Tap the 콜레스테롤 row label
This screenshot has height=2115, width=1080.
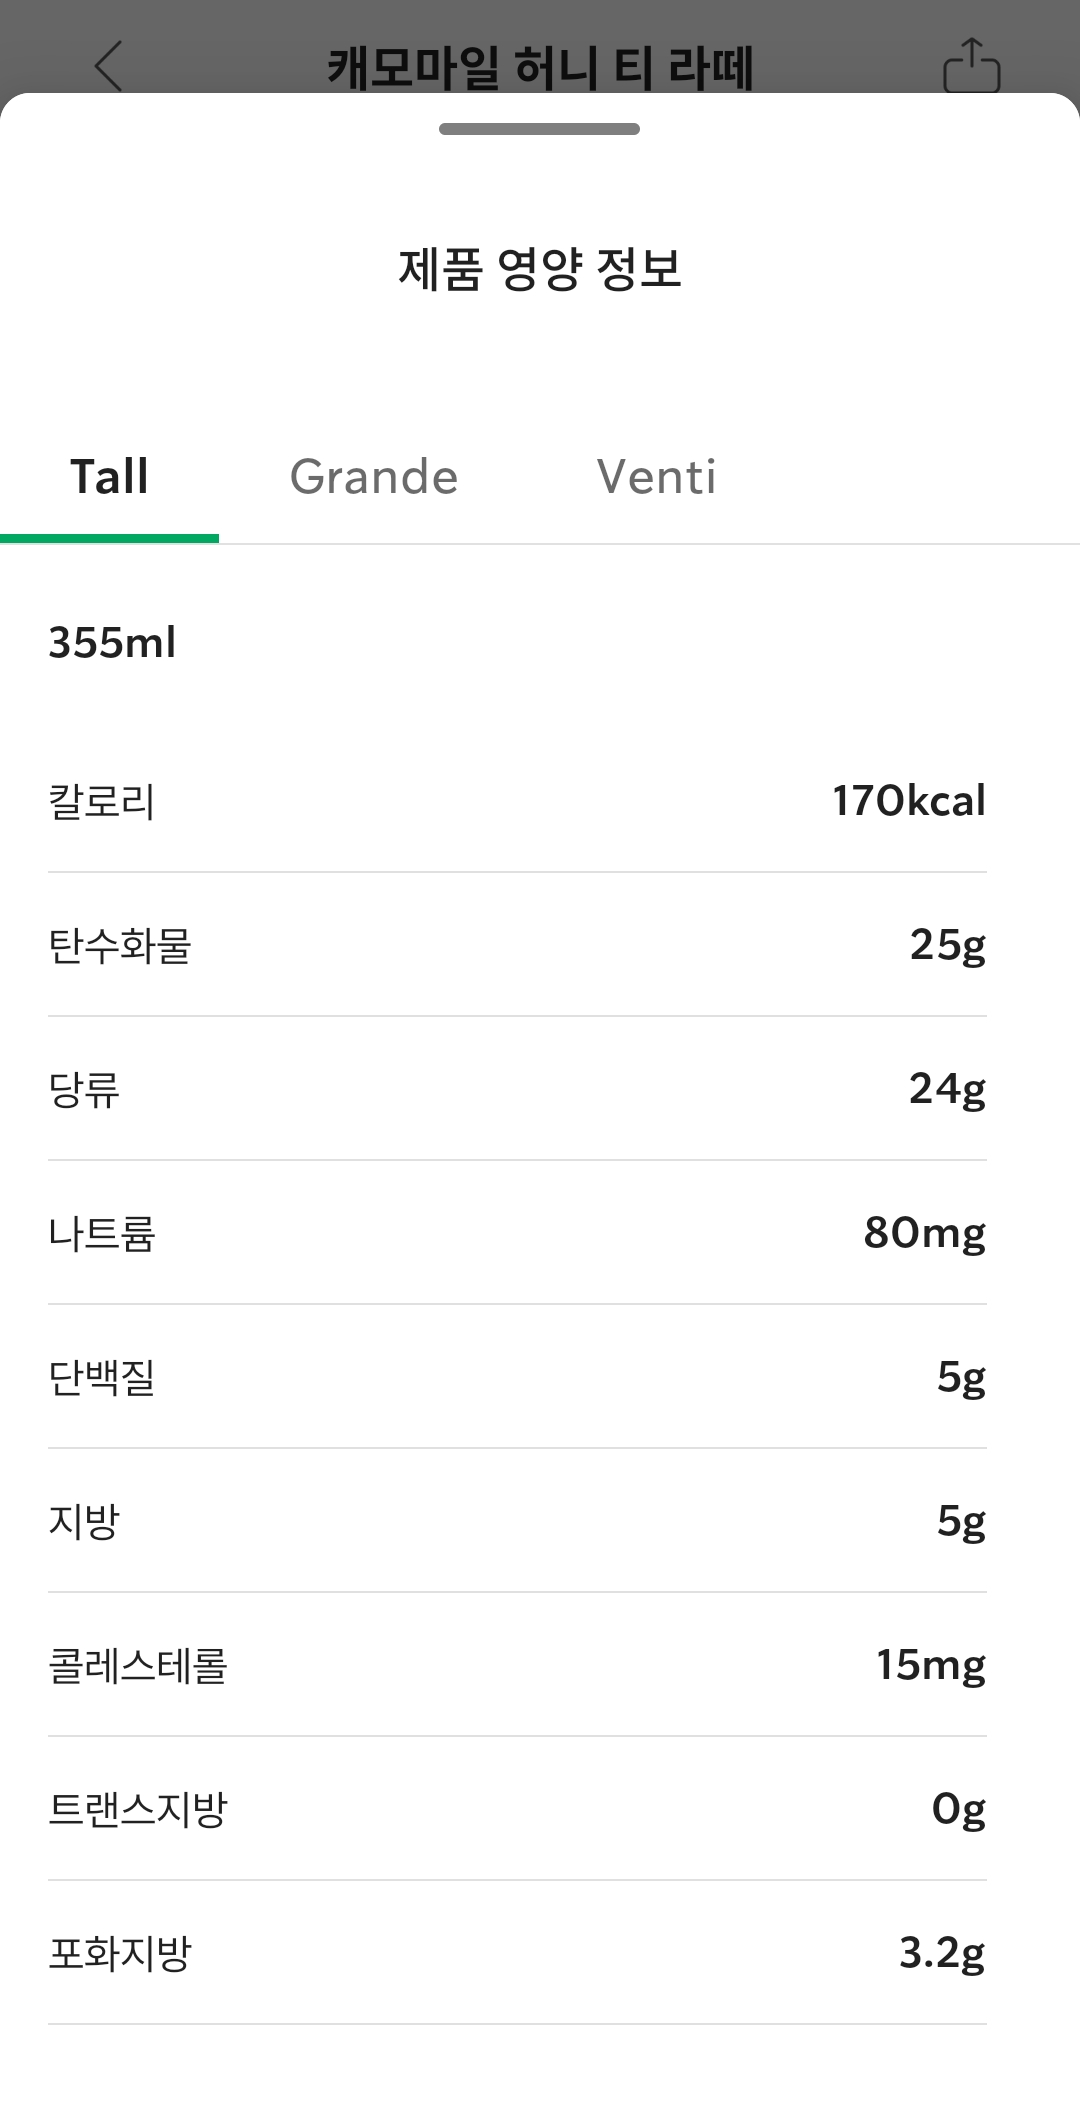point(138,1666)
